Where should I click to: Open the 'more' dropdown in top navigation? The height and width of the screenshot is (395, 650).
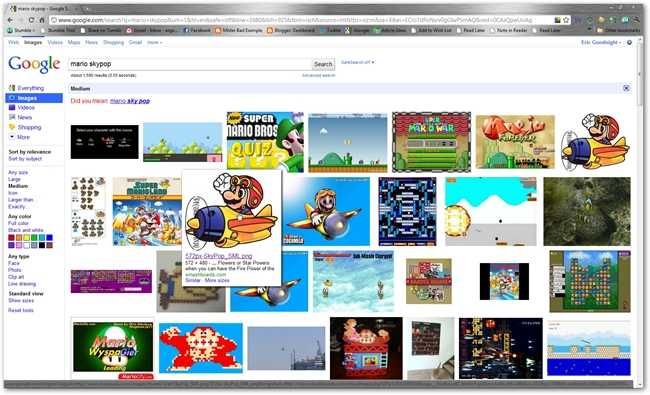pos(154,42)
